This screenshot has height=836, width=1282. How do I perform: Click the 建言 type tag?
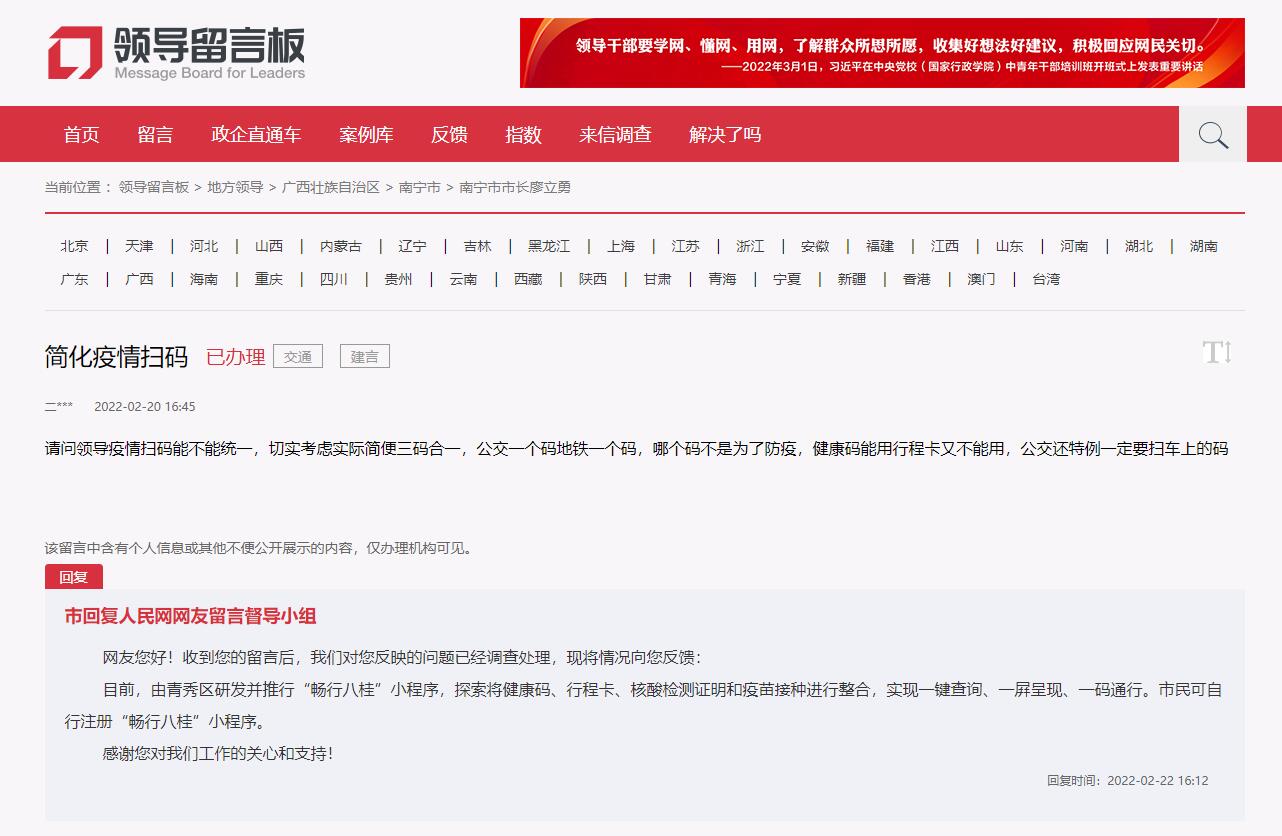pyautogui.click(x=365, y=357)
